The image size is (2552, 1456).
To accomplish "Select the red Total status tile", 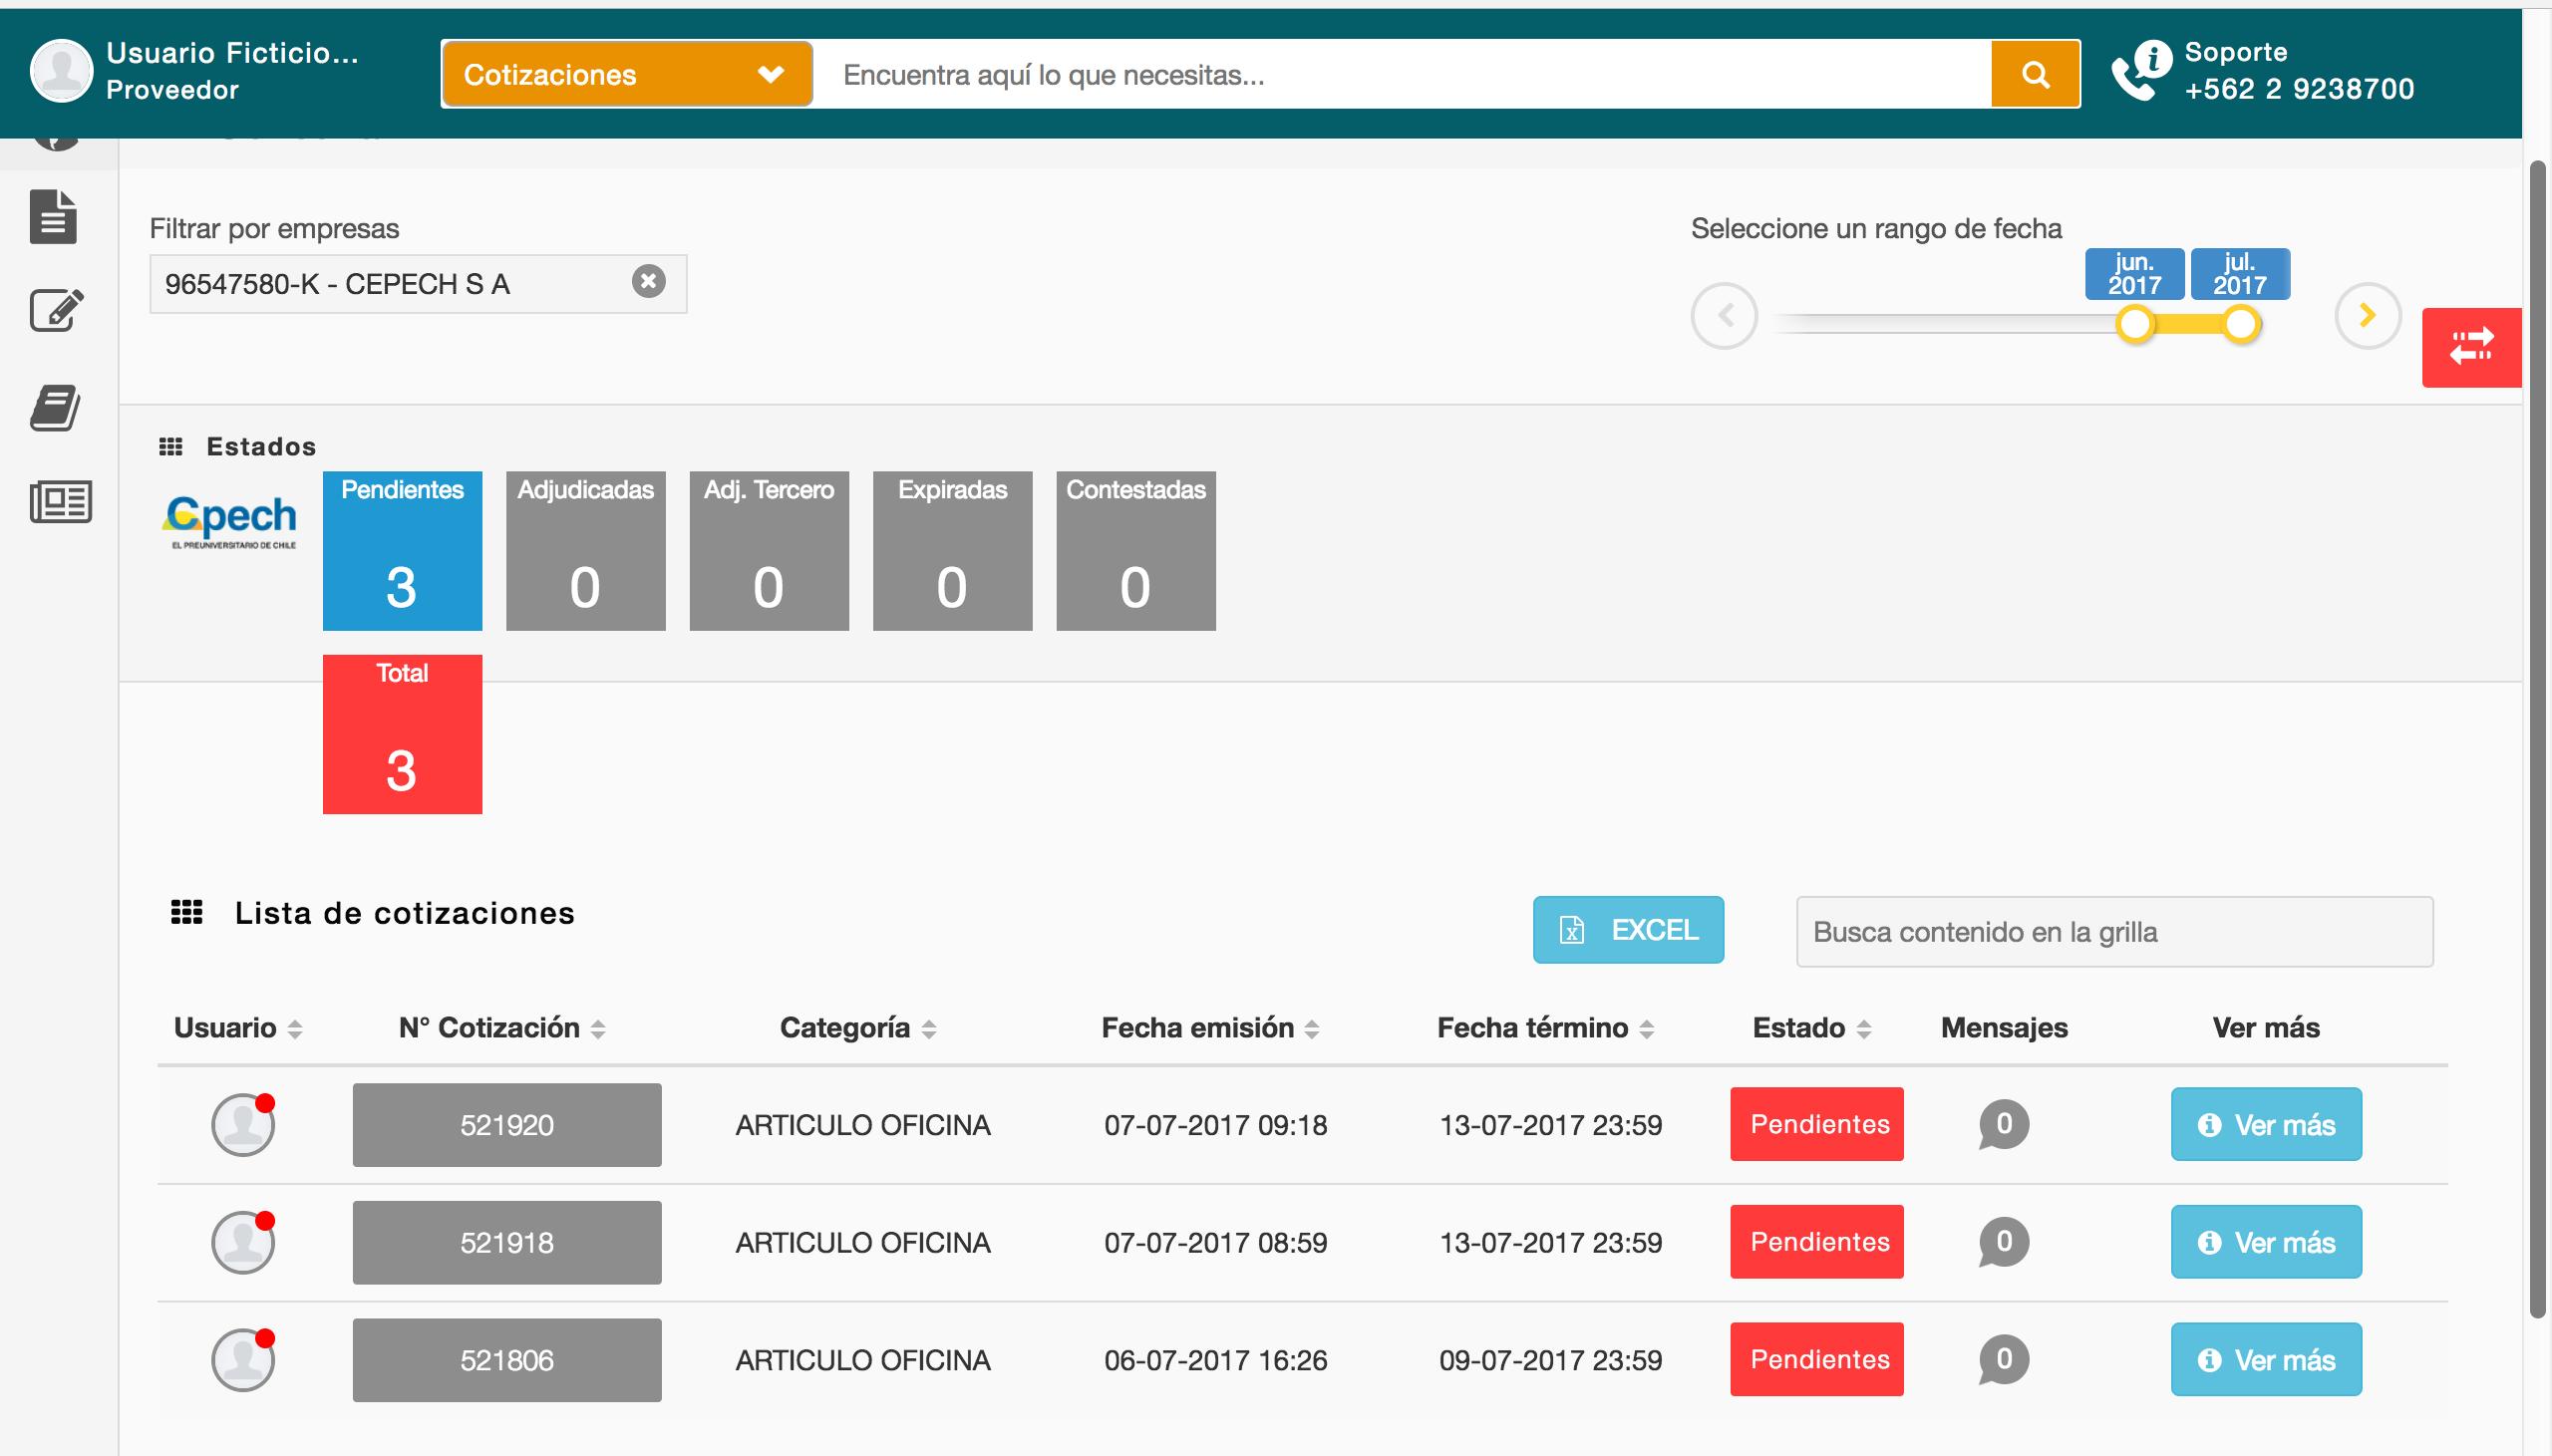I will pyautogui.click(x=402, y=734).
